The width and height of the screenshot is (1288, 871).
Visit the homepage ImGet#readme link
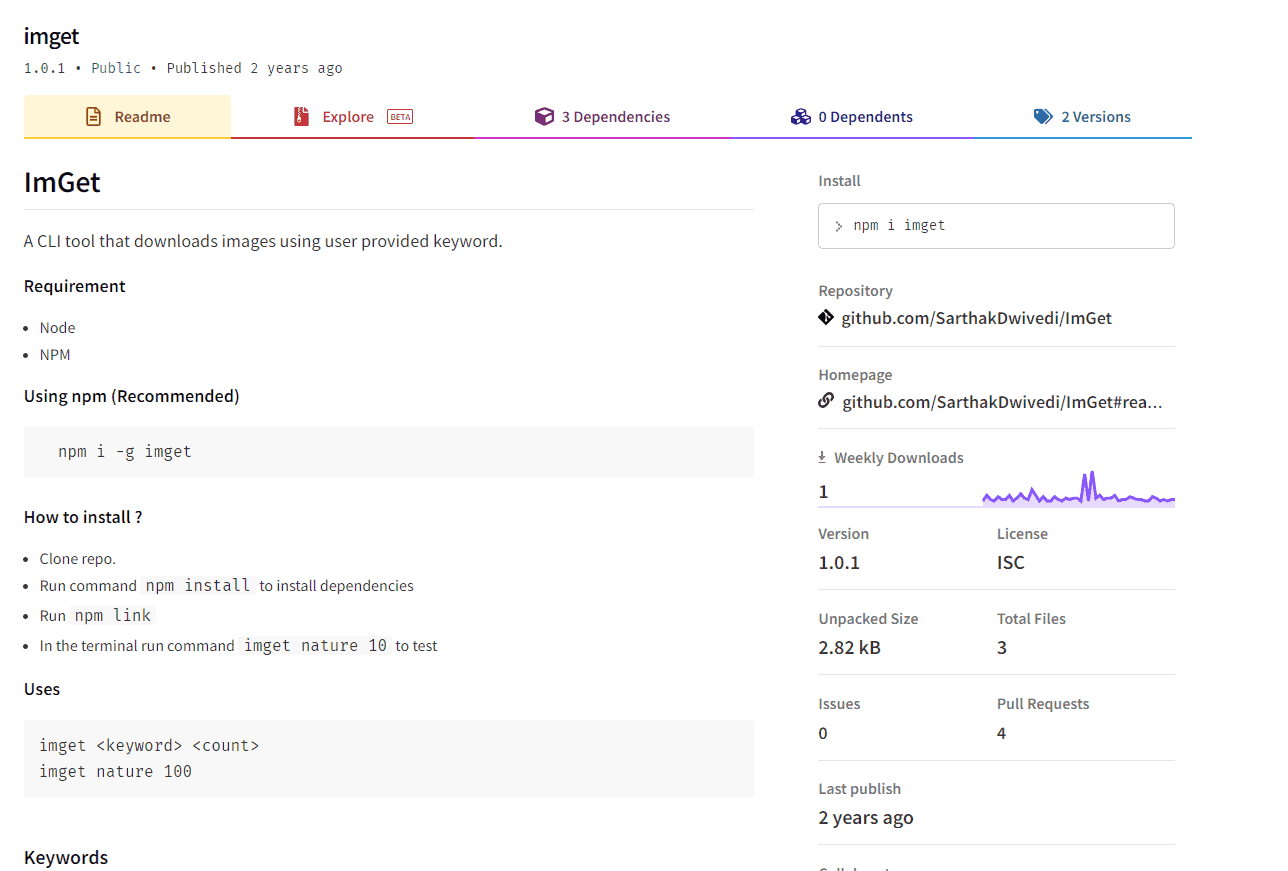coord(1002,402)
